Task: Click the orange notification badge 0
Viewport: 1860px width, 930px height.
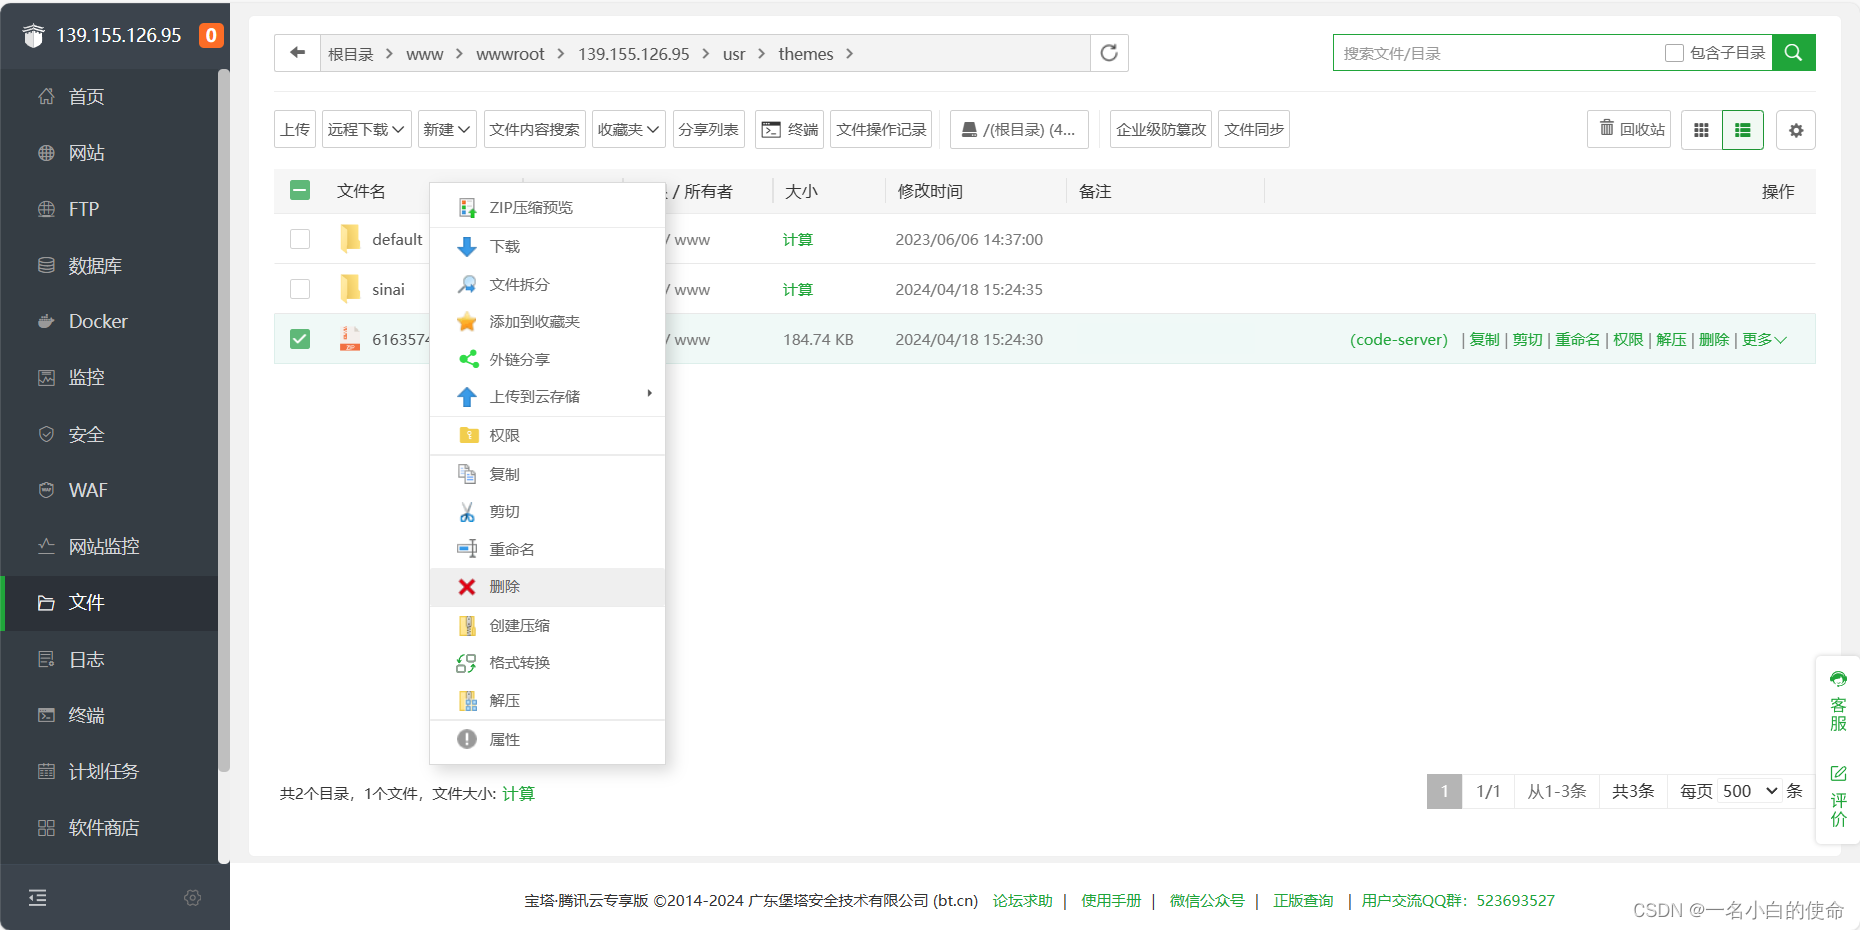Action: [211, 35]
